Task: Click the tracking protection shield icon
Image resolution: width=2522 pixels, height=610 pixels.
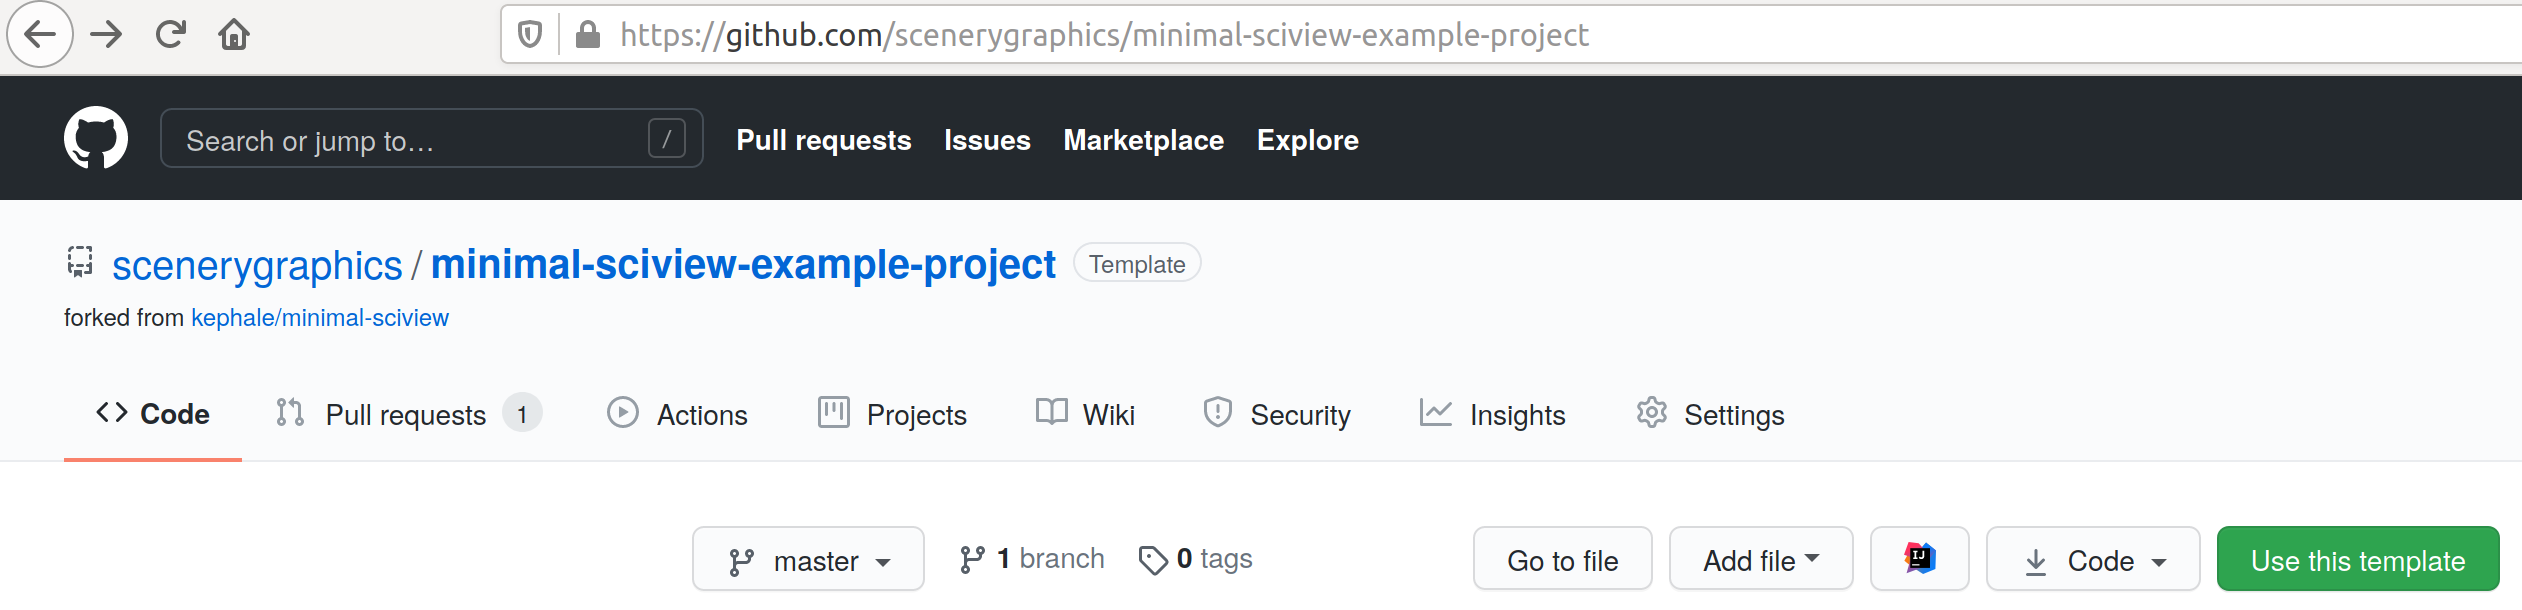Action: pyautogui.click(x=530, y=35)
